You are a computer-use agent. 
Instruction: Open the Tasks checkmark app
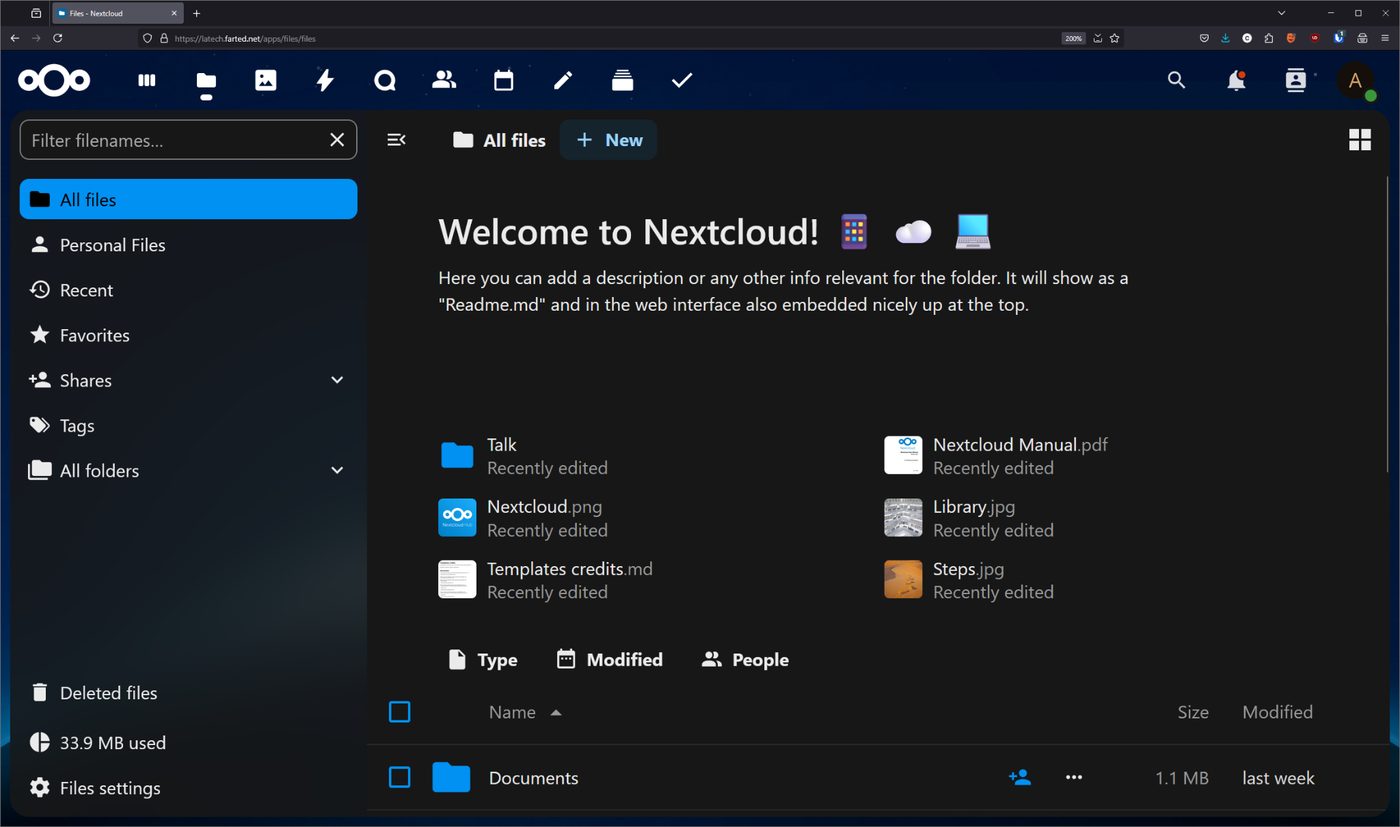pyautogui.click(x=682, y=80)
